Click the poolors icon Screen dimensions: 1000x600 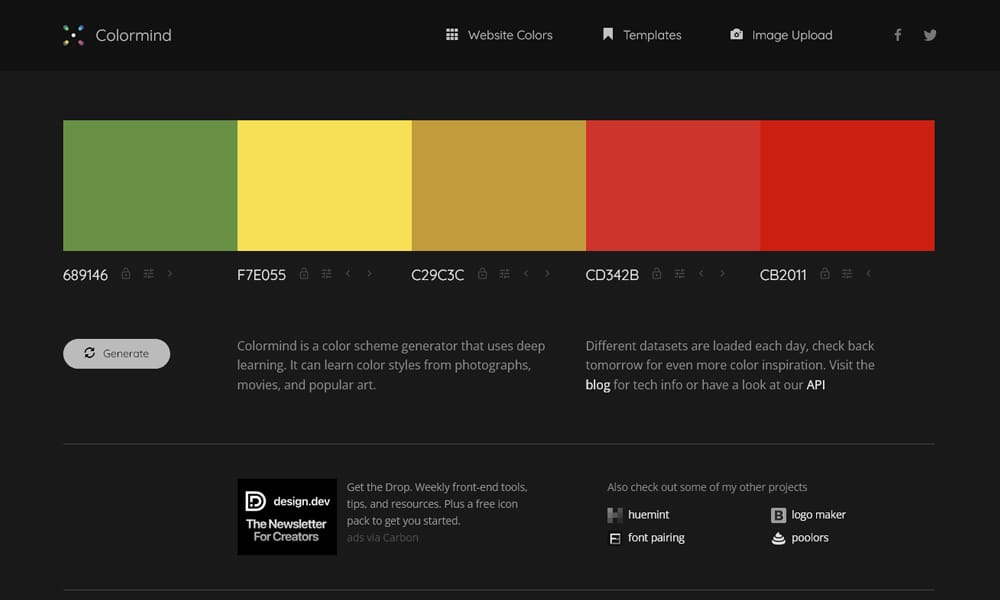777,537
